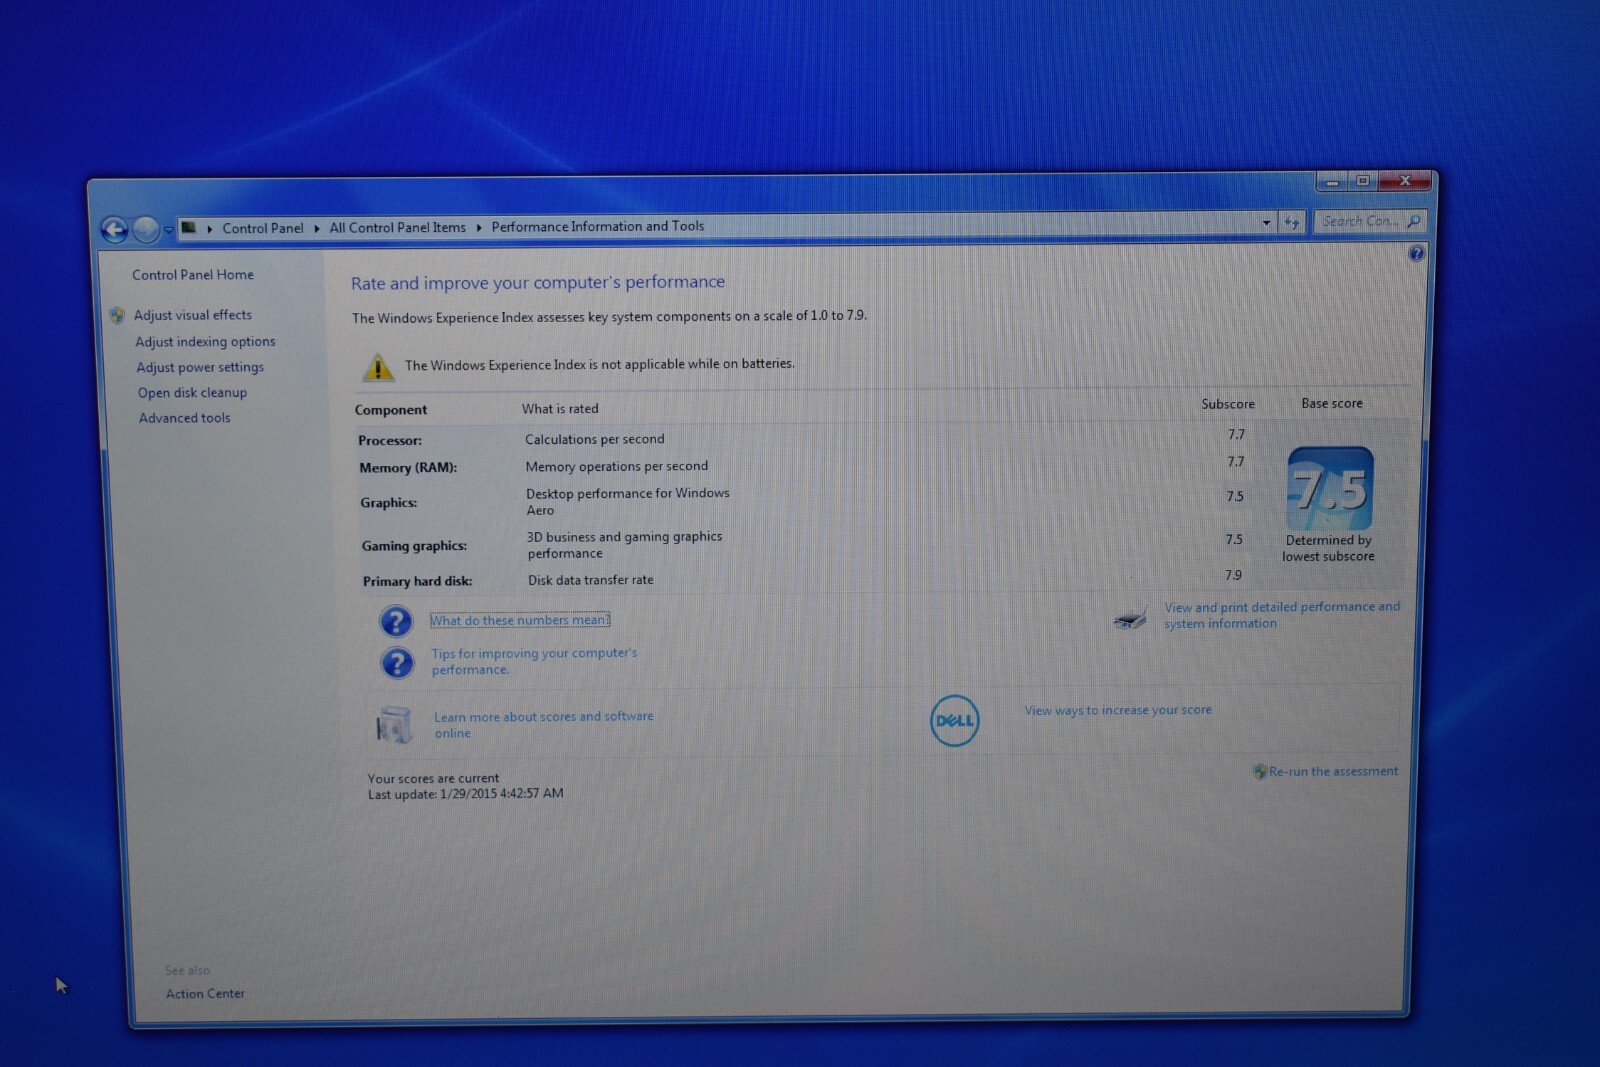Click Disk data transfer rate text
Viewport: 1600px width, 1067px height.
point(591,580)
